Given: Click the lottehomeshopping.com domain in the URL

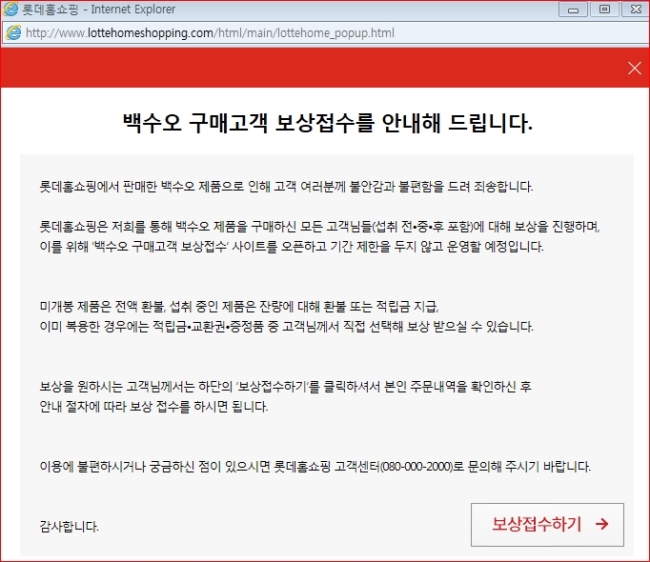Looking at the screenshot, I should tap(150, 33).
